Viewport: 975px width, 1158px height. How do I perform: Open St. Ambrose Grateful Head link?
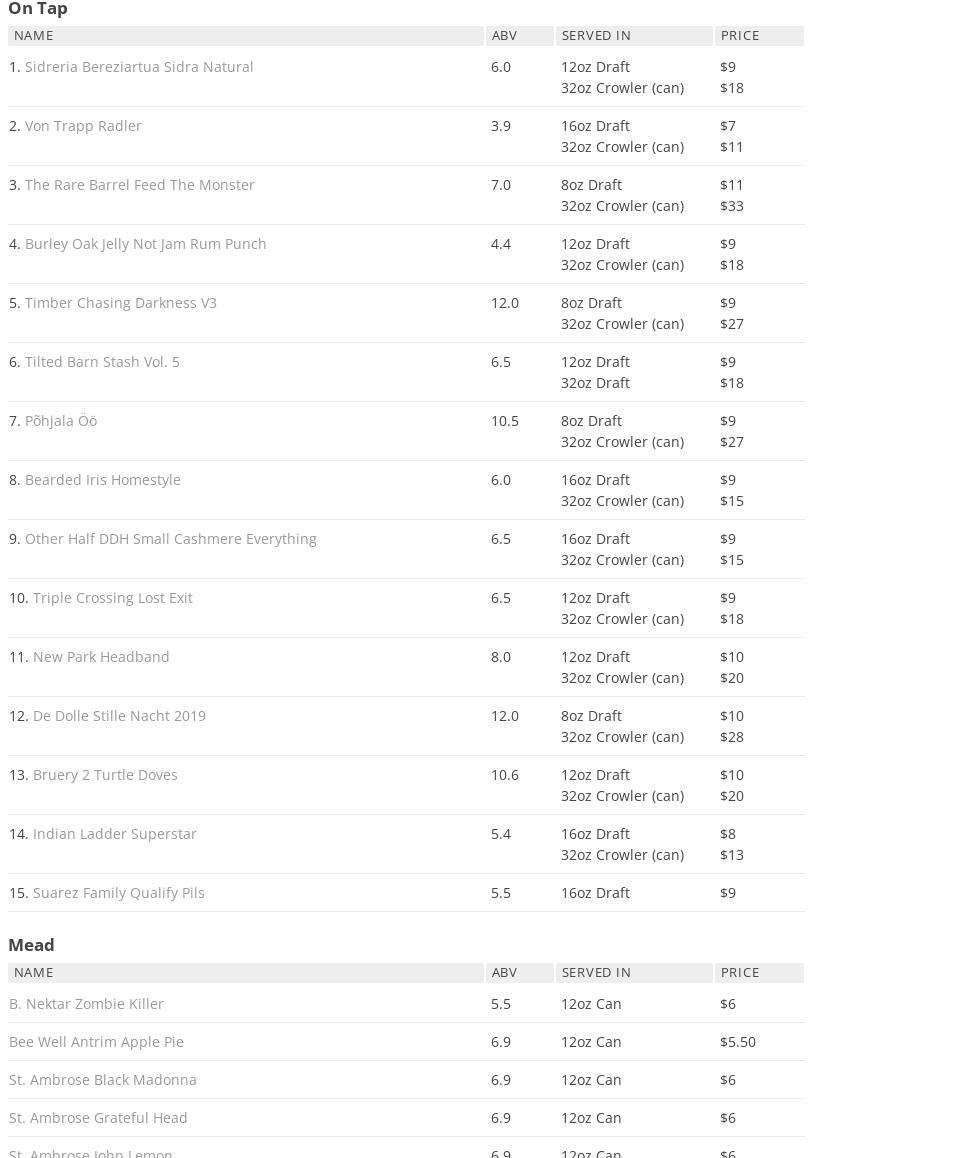click(98, 1118)
